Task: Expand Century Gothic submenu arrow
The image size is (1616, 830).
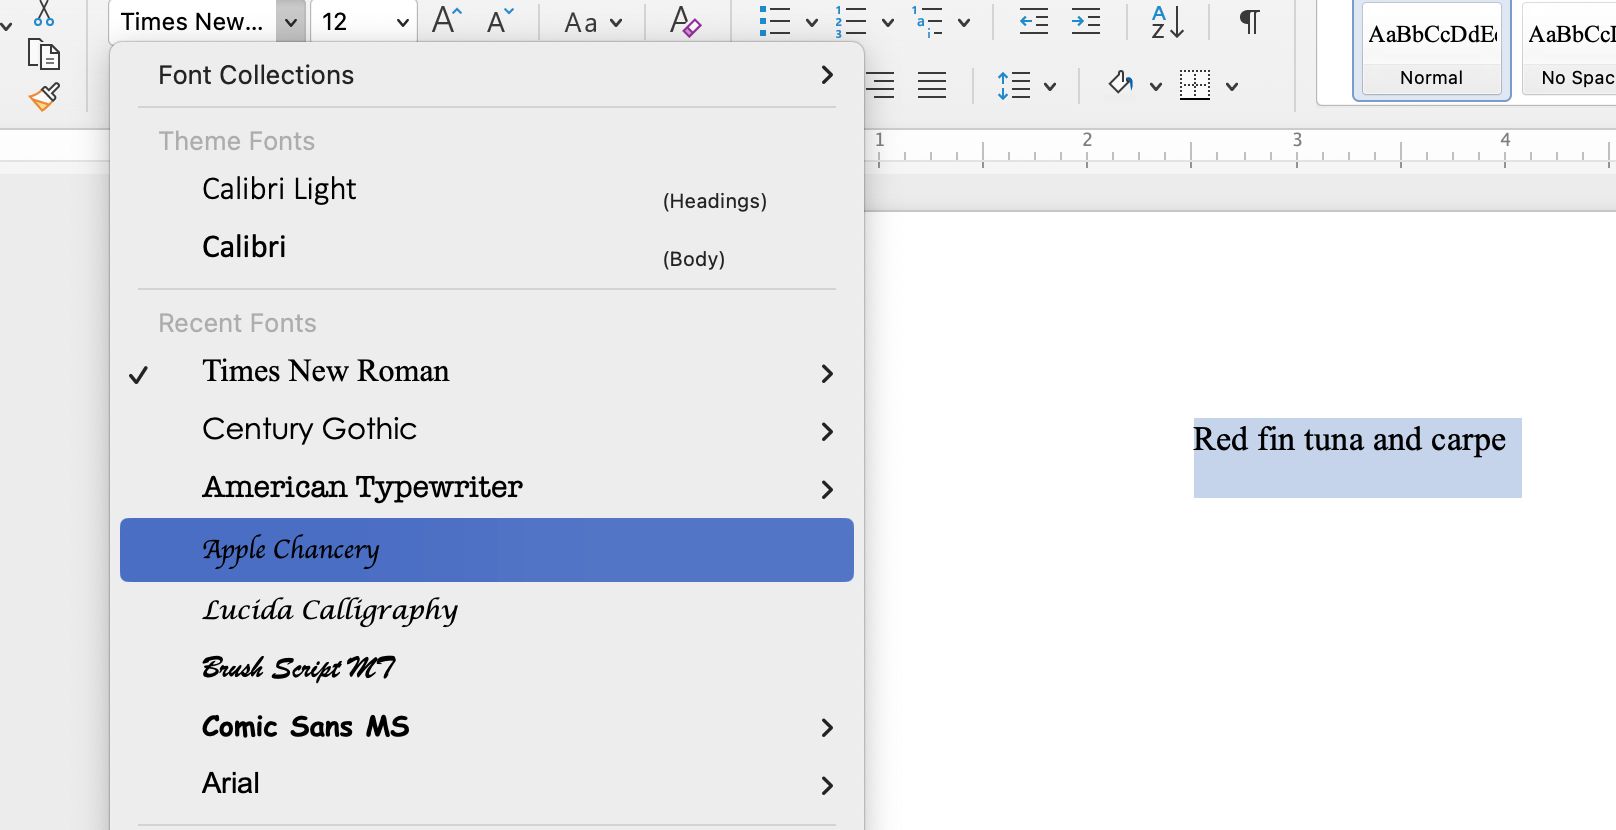Action: (827, 432)
